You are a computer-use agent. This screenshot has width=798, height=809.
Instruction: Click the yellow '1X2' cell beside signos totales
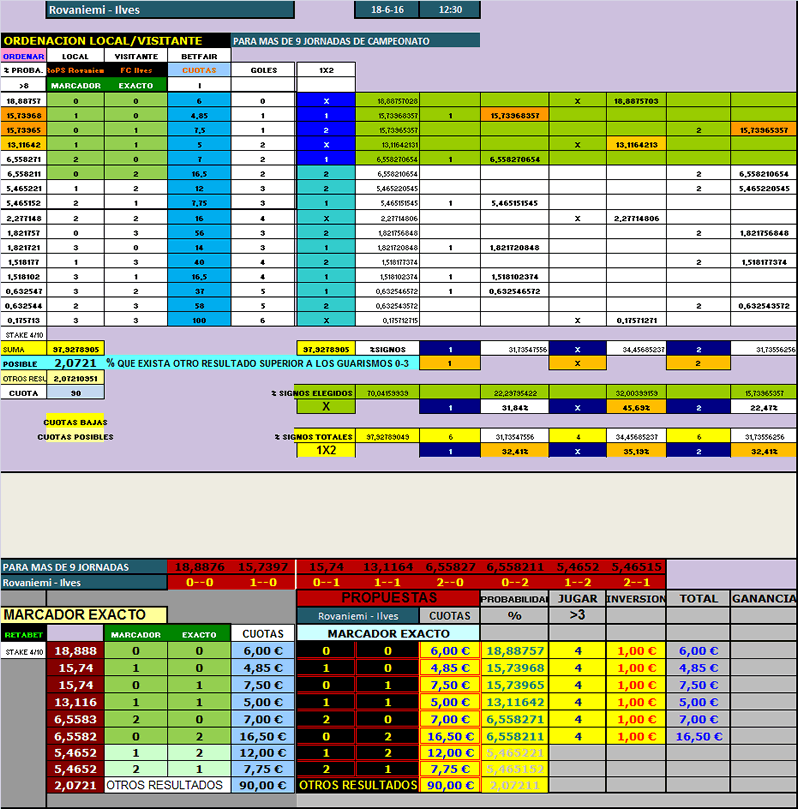click(326, 450)
